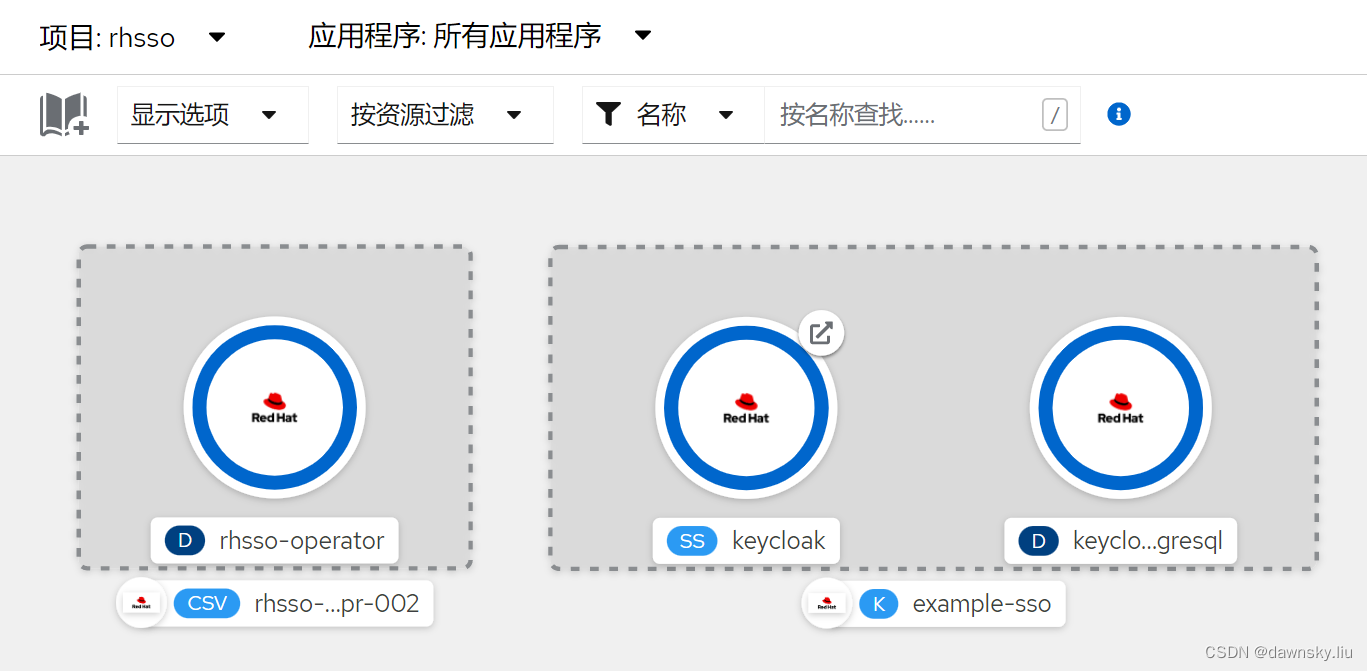Screen dimensions: 1367x671
Task: Open keycloak external URL link icon
Action: tap(821, 333)
